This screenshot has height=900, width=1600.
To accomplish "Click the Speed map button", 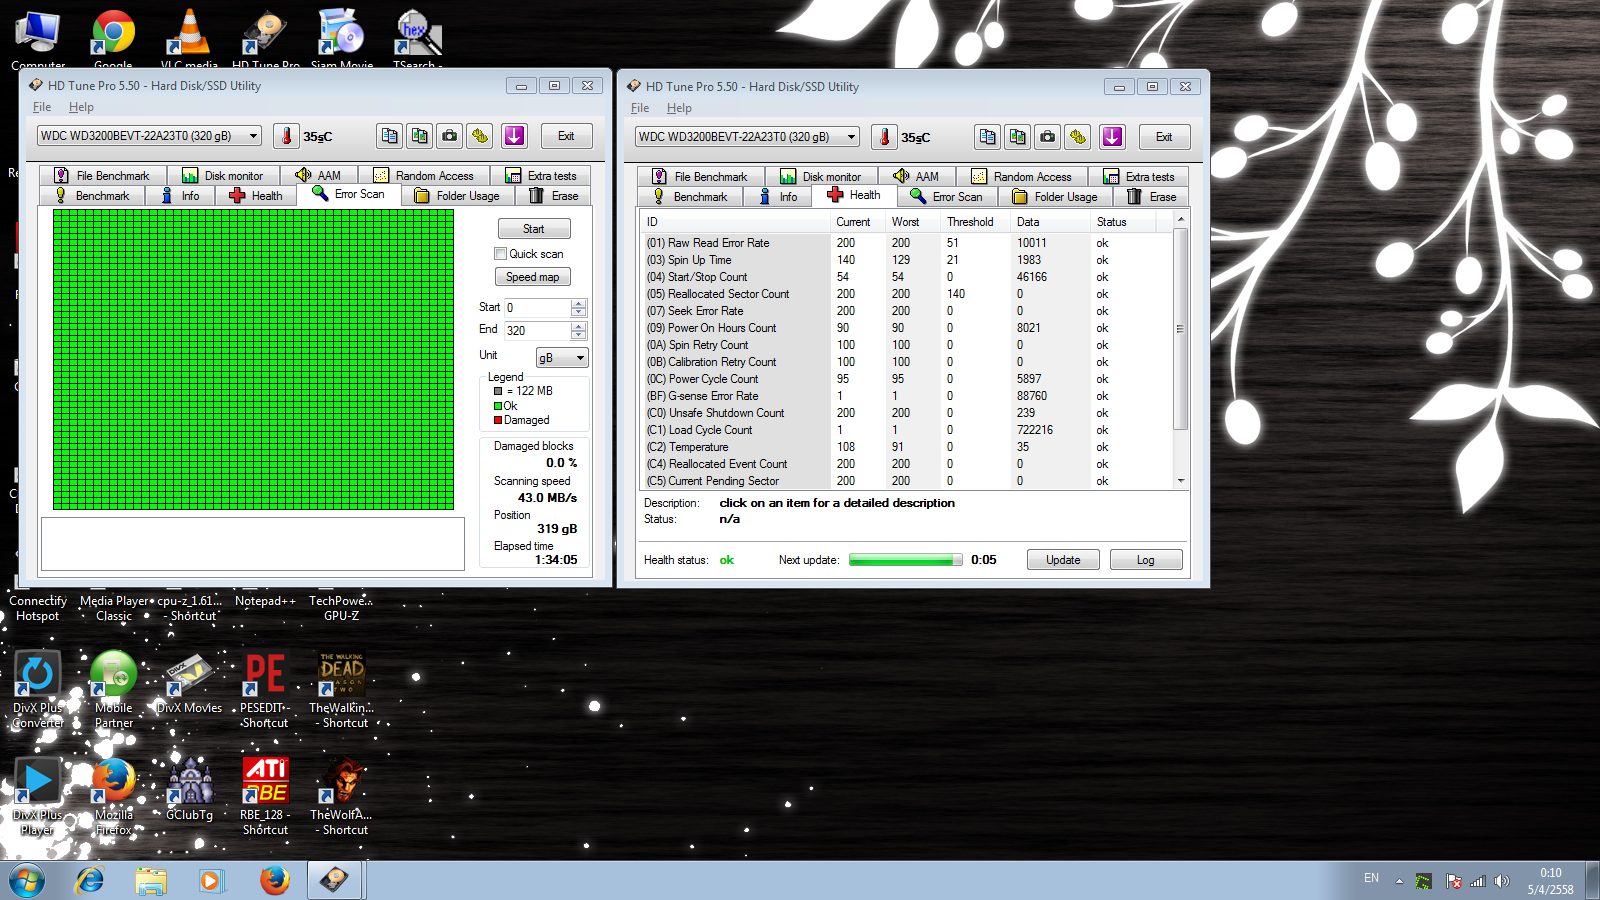I will pyautogui.click(x=533, y=277).
